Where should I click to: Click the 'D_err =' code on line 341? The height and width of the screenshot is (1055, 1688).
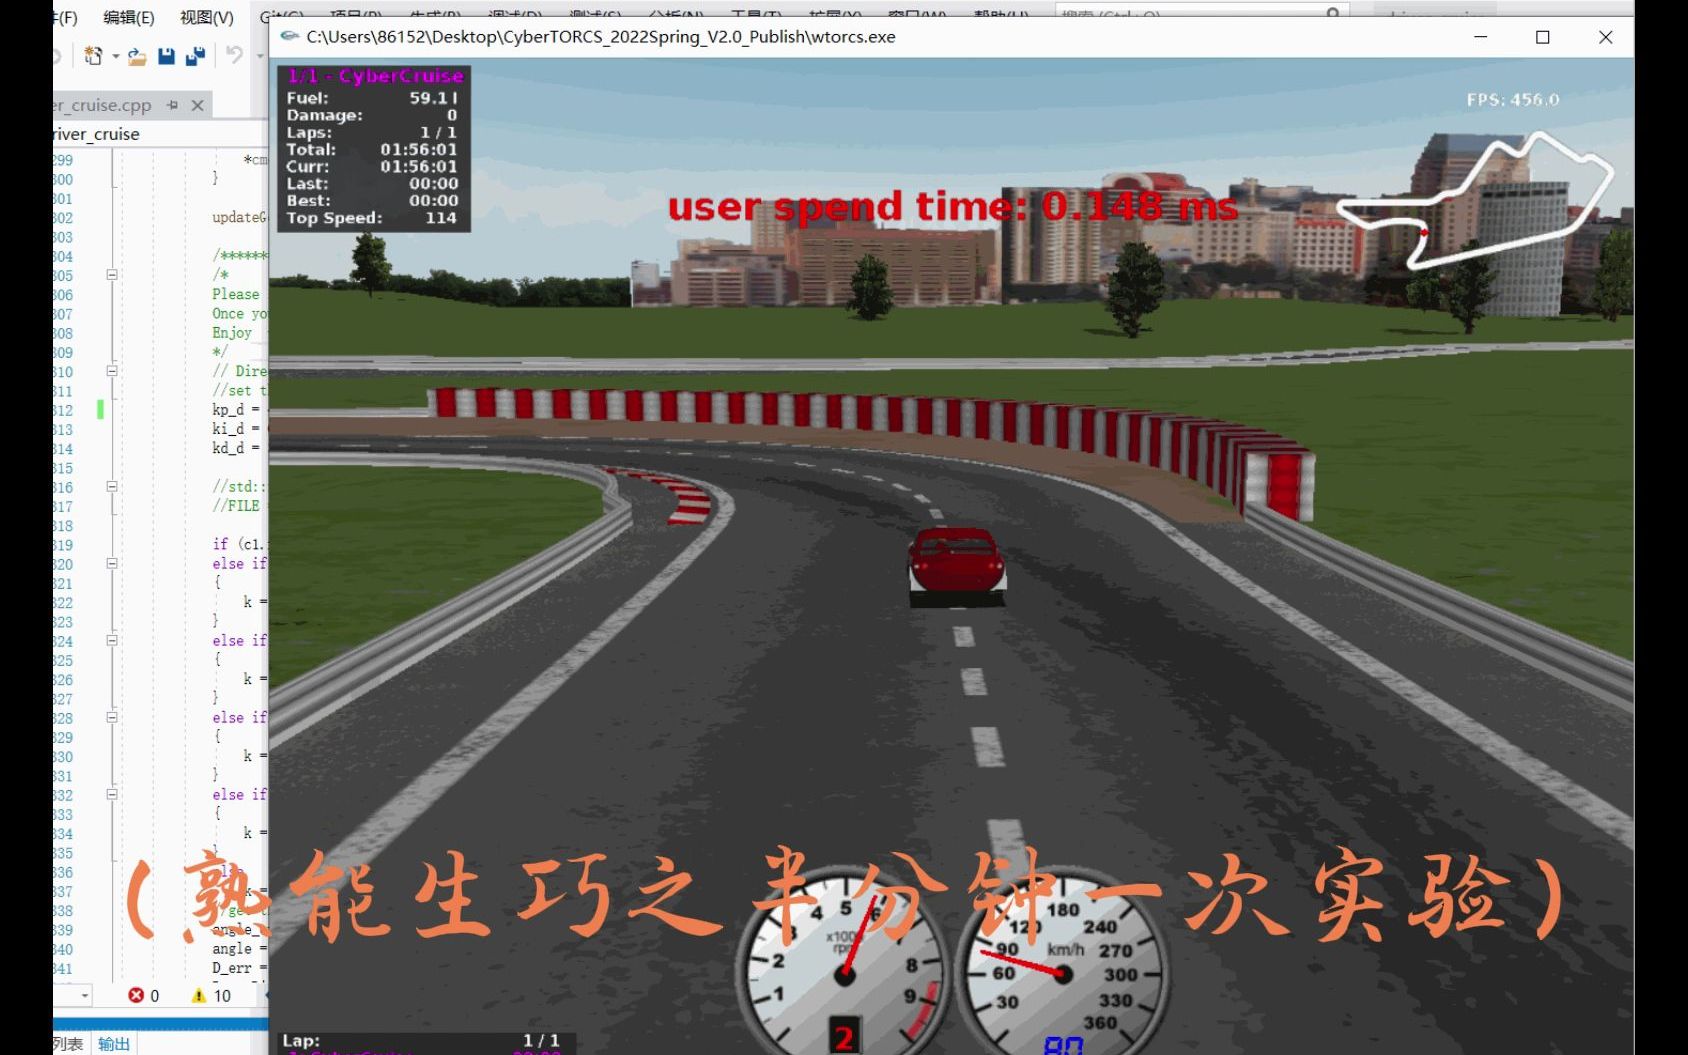[239, 968]
